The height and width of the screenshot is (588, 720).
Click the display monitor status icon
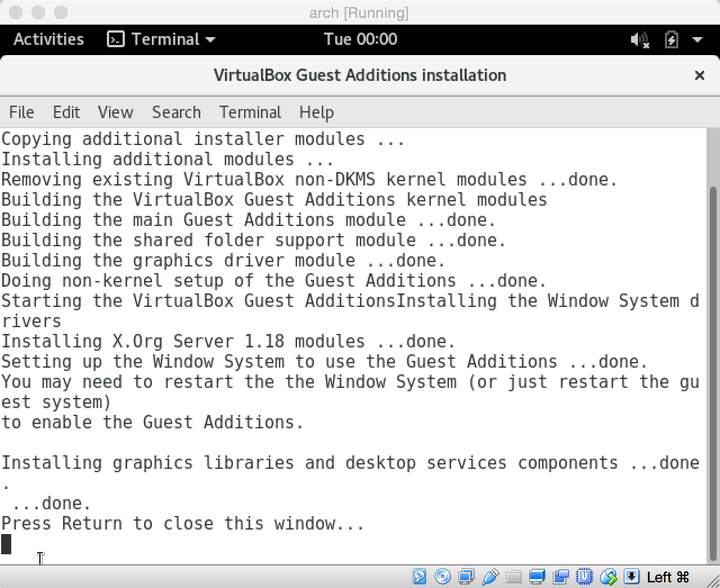click(537, 577)
